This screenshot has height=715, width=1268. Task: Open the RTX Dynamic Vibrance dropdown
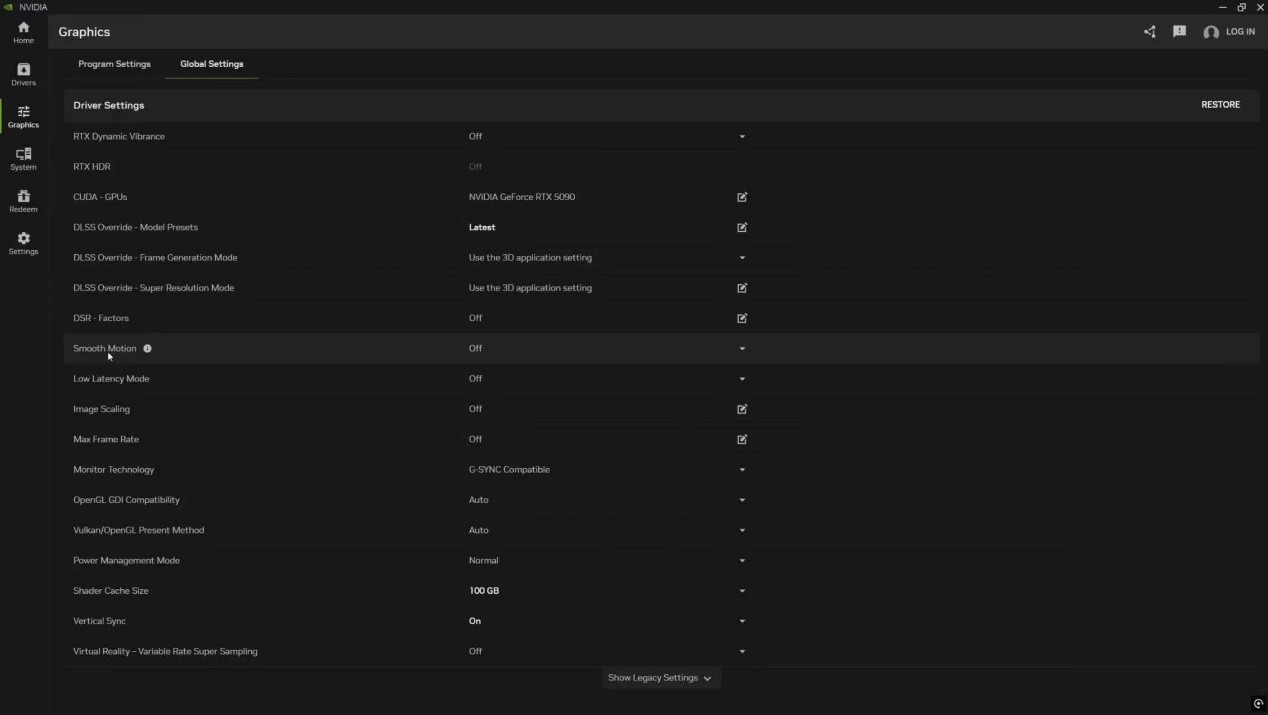(x=742, y=137)
